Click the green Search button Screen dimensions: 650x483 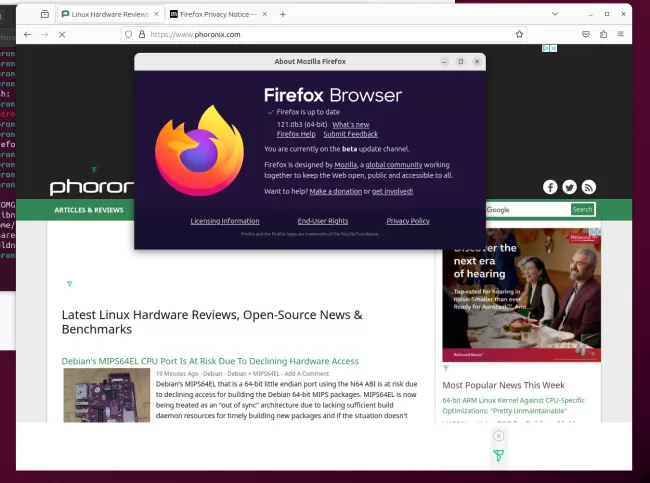point(582,210)
